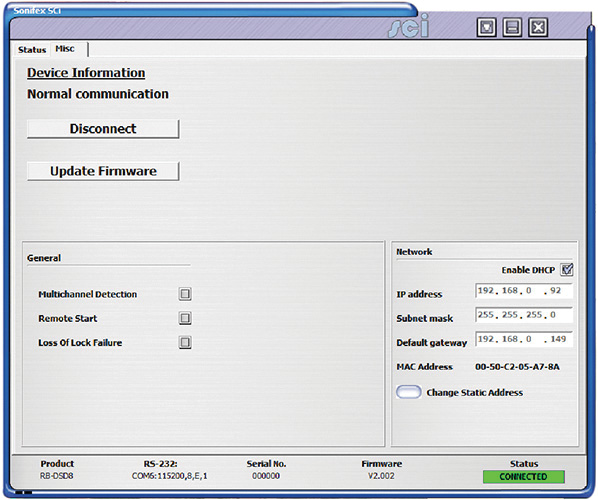This screenshot has width=598, height=500.
Task: Click the Device Information heading
Action: click(86, 73)
